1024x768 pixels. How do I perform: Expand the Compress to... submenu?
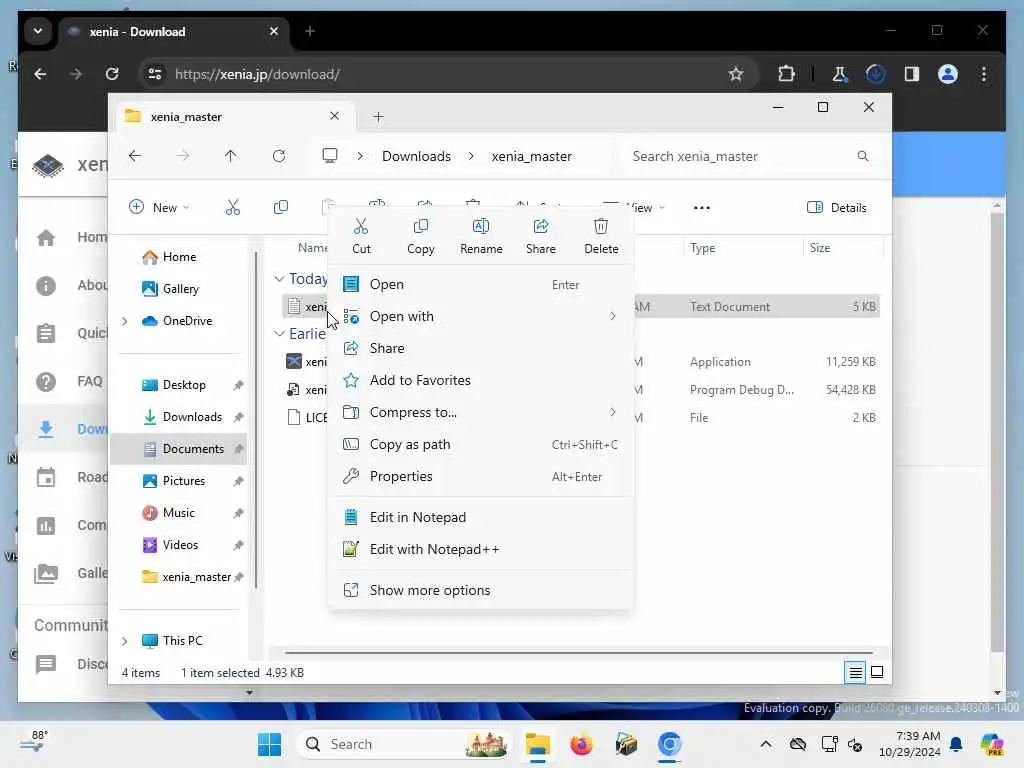tap(481, 413)
